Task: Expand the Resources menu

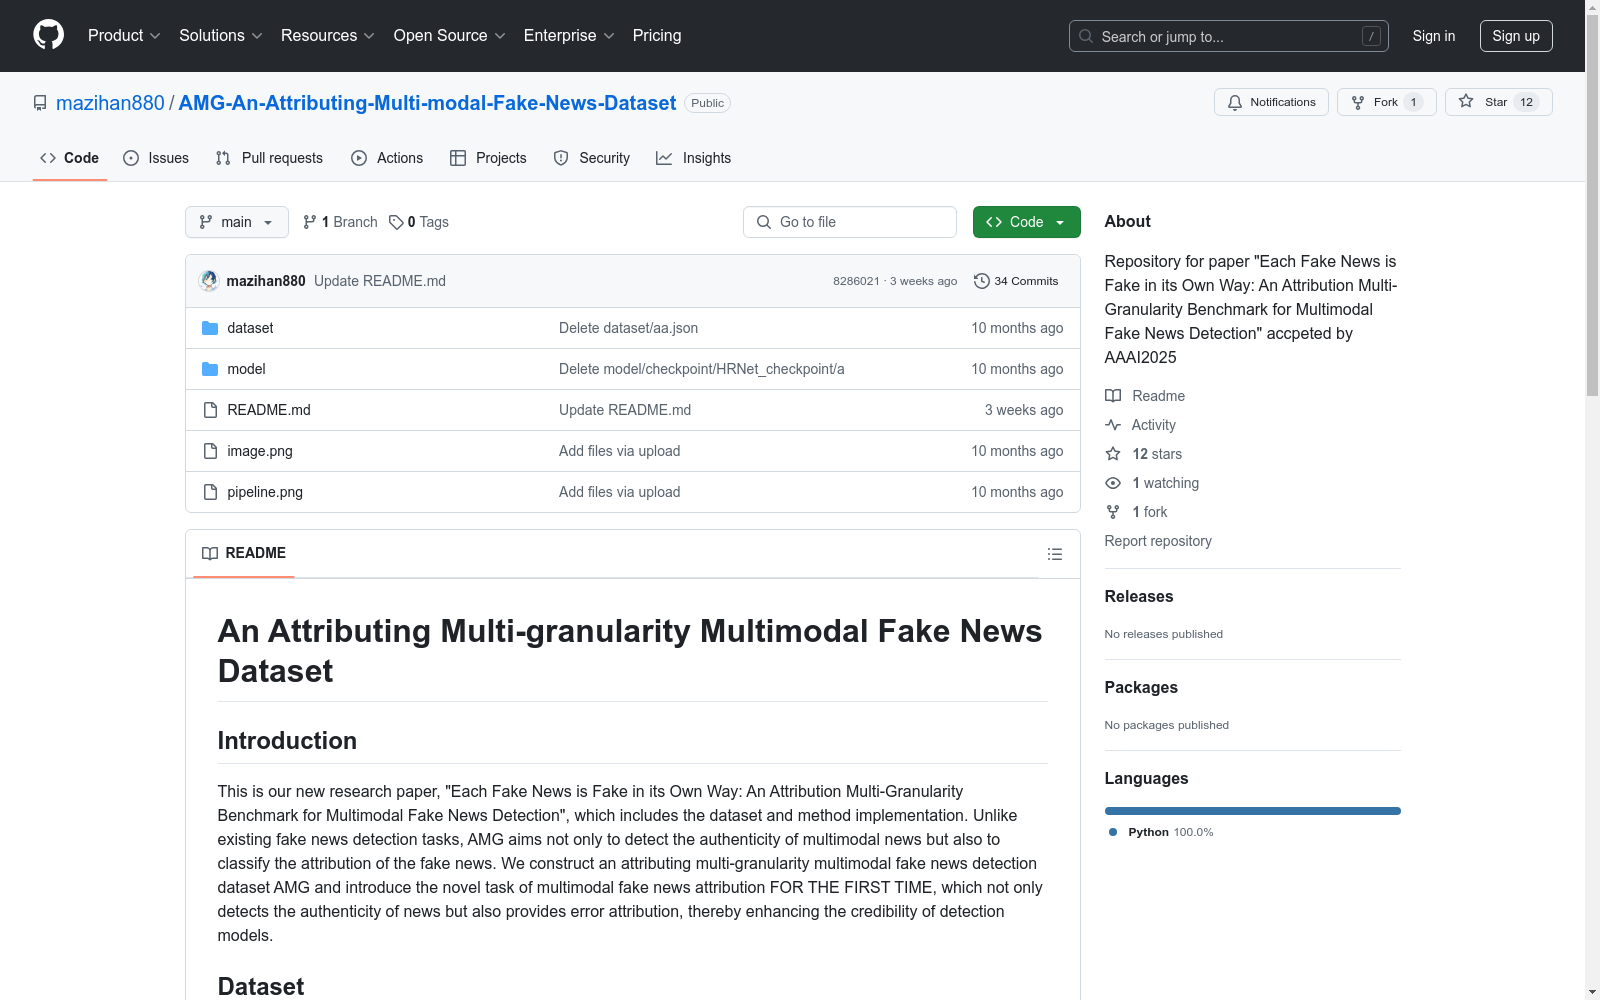Action: 328,36
